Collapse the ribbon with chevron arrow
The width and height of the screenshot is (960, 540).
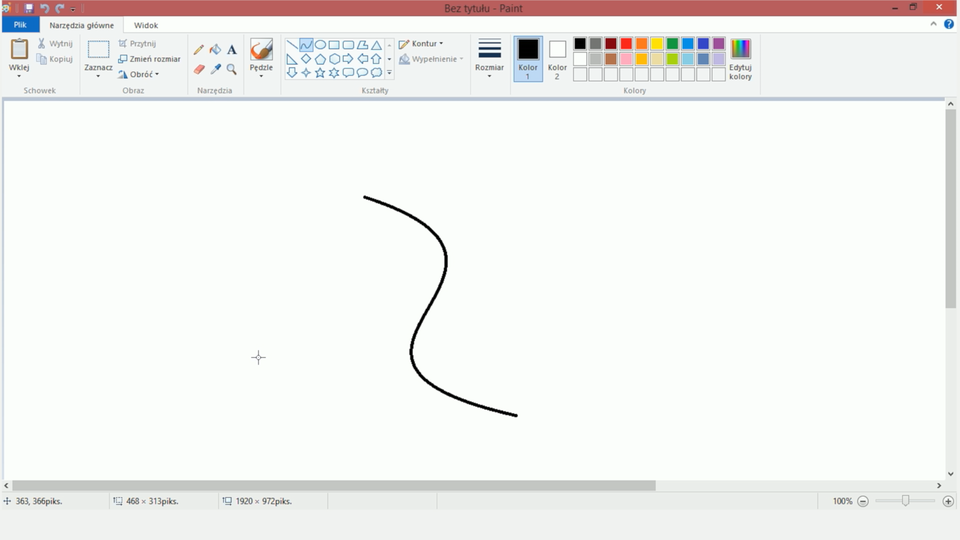click(933, 24)
